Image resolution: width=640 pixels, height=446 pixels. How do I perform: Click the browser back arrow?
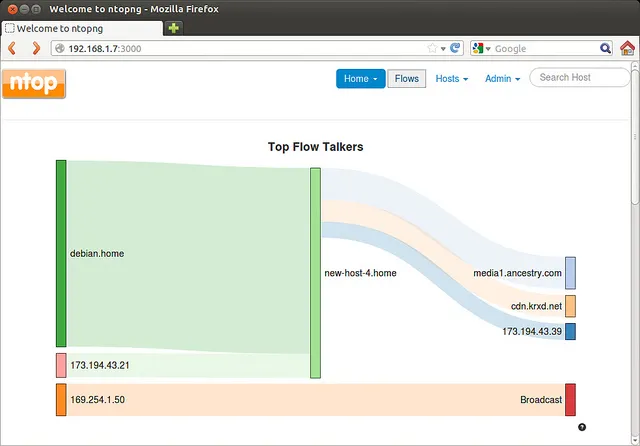(13, 48)
